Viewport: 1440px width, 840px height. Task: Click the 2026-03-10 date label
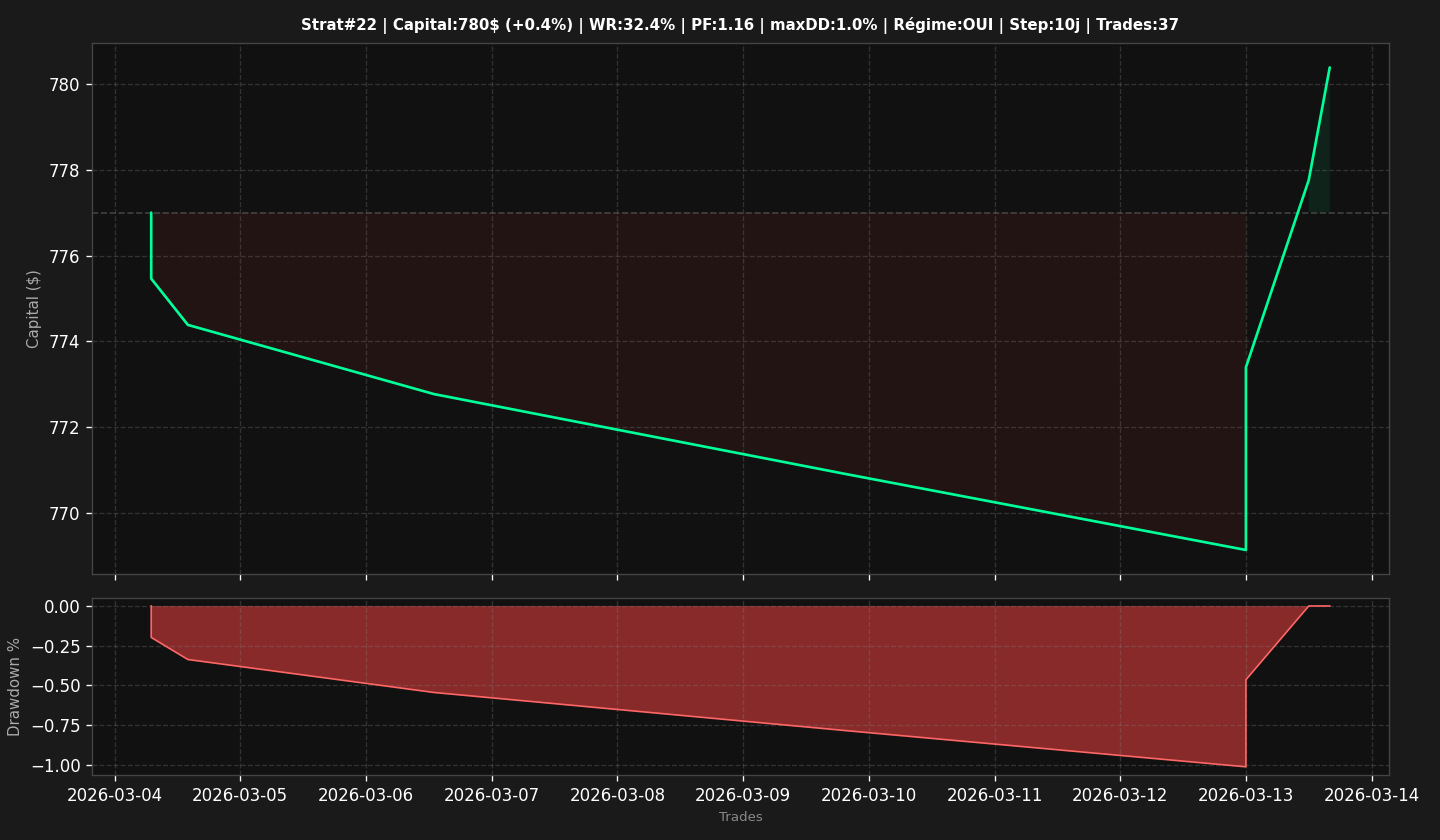869,795
